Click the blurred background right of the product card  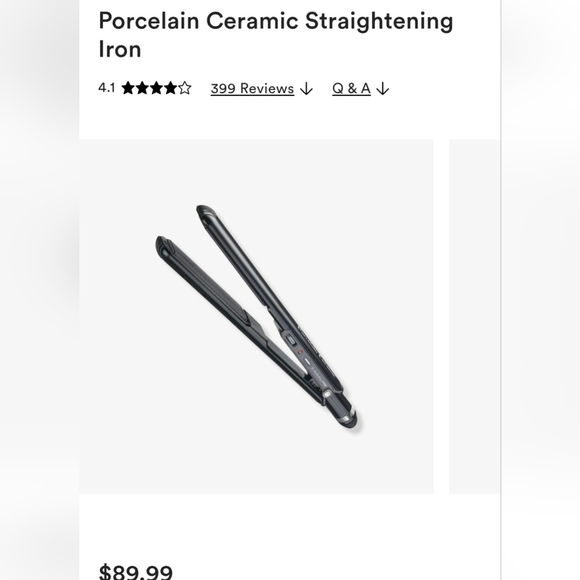click(x=541, y=290)
